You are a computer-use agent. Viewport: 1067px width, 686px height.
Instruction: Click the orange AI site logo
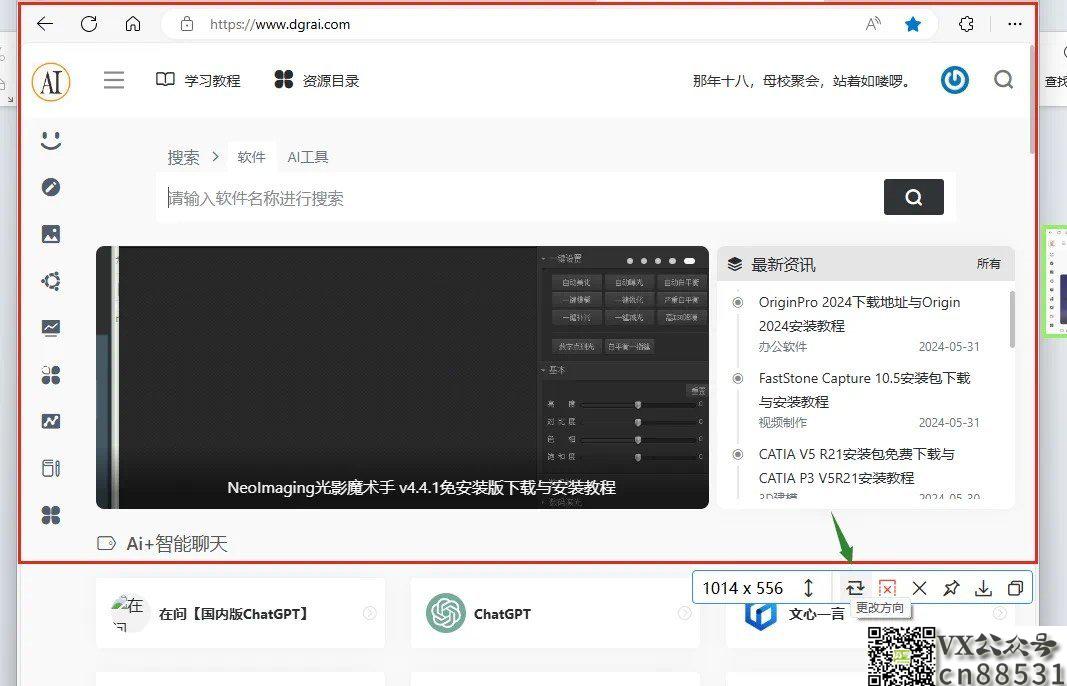[x=51, y=82]
